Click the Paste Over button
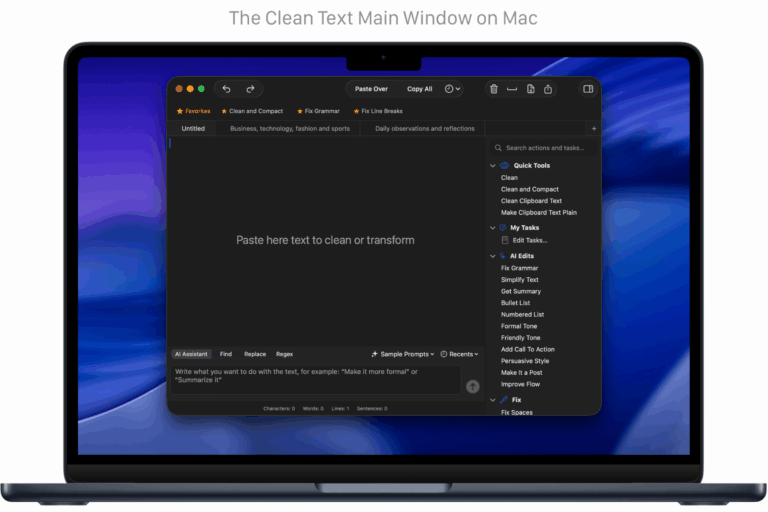Viewport: 768px width, 512px height. 371,89
